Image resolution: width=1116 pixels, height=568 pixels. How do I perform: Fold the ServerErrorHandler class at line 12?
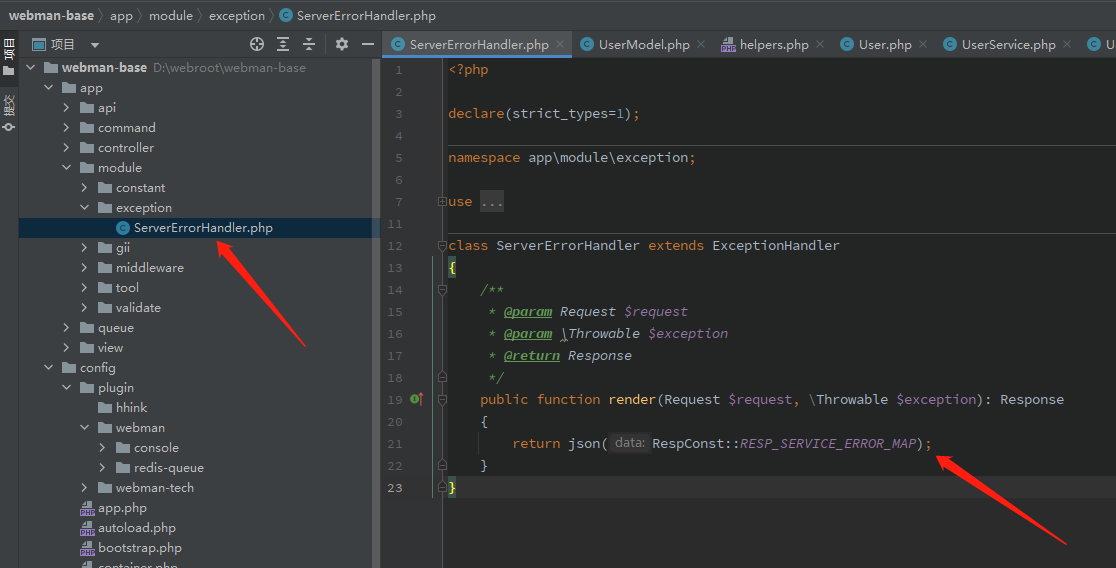442,246
